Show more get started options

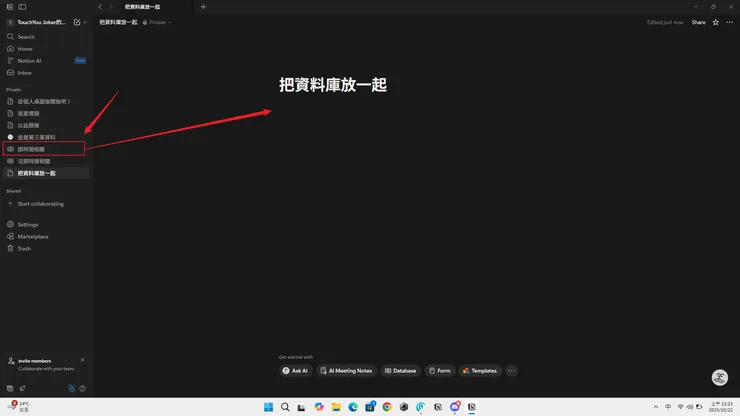(511, 371)
